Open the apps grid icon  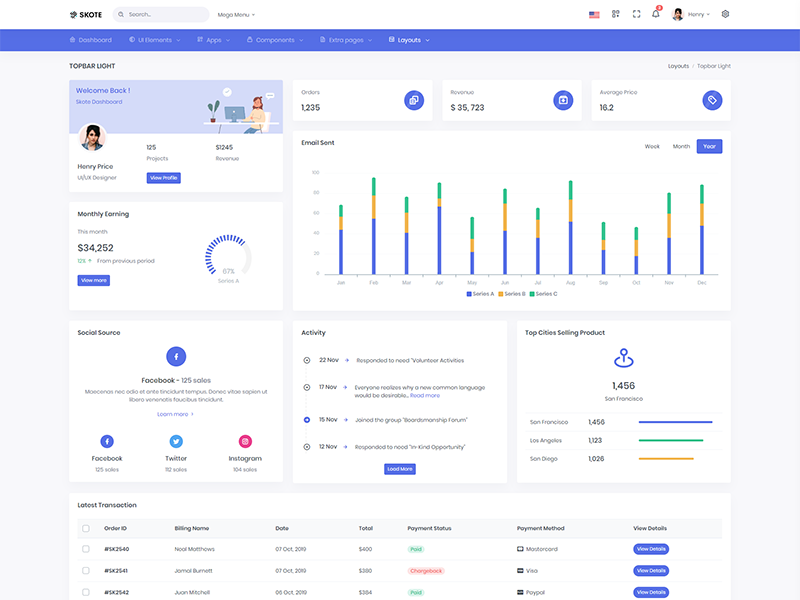[x=616, y=14]
